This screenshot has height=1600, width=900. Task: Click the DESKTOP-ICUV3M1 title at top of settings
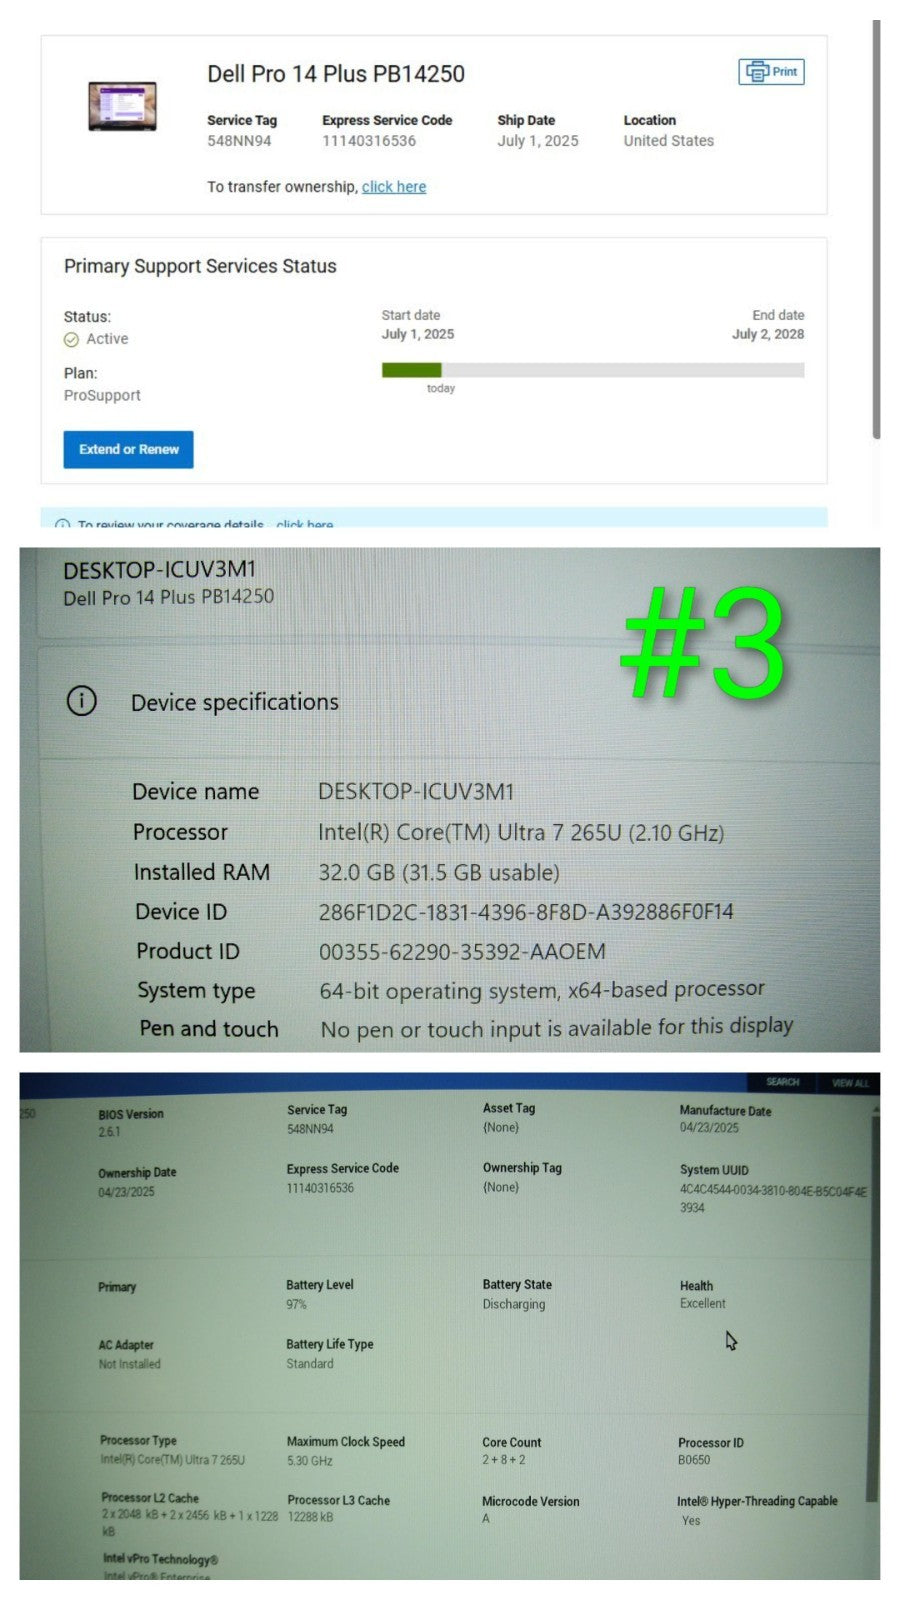point(160,570)
